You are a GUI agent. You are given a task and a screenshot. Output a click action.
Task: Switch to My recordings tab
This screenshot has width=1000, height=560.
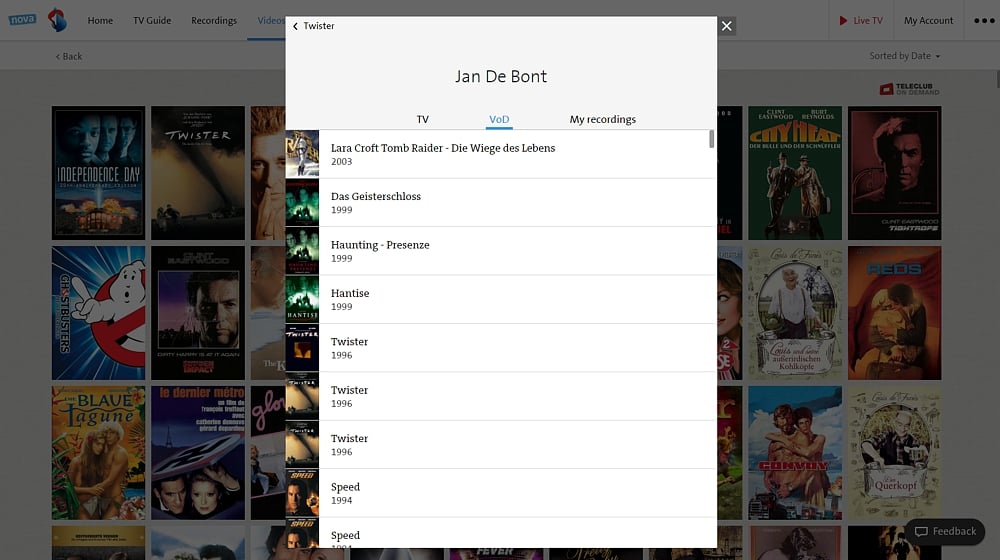click(x=602, y=119)
